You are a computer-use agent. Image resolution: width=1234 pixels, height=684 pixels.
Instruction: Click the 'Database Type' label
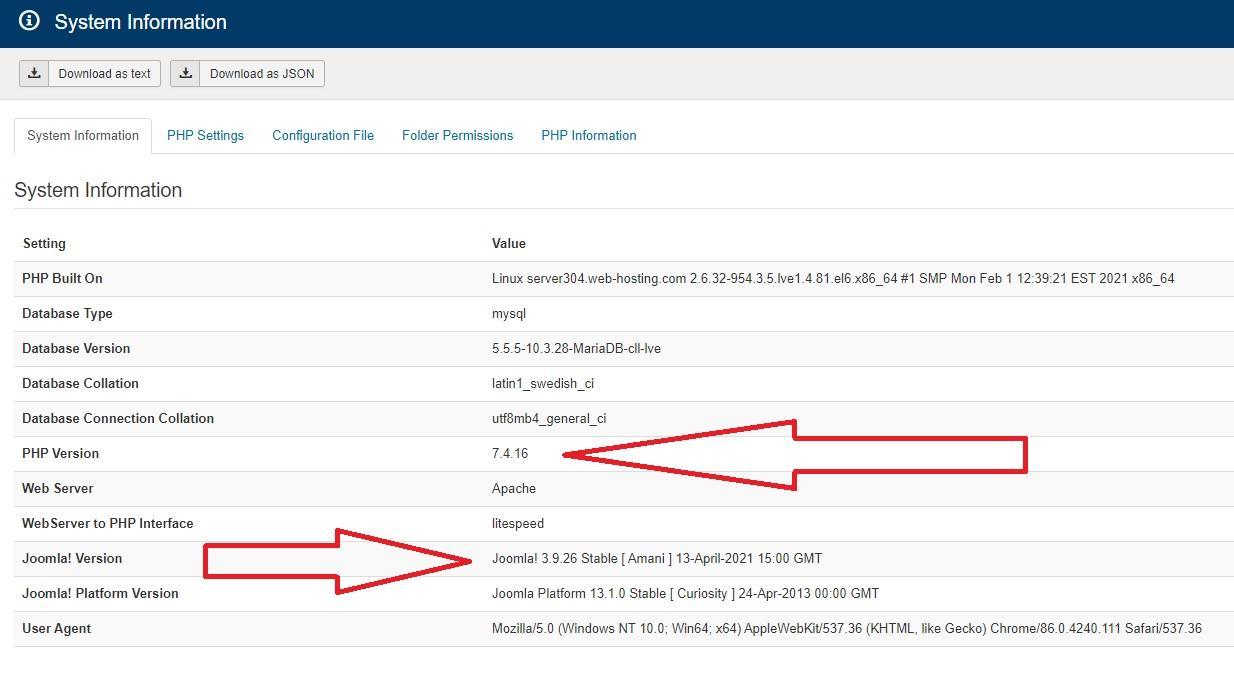tap(67, 313)
